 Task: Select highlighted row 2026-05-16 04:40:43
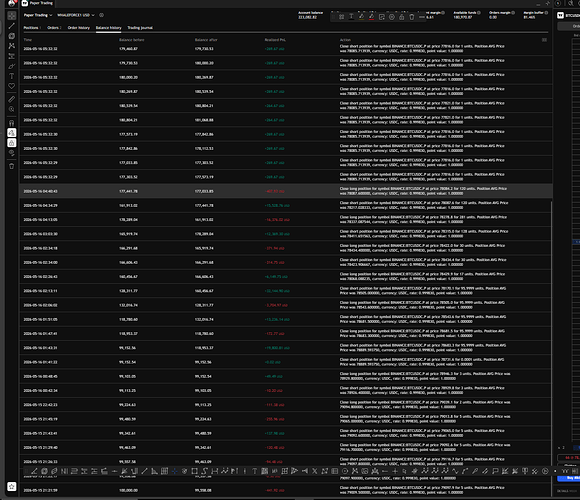(286, 191)
